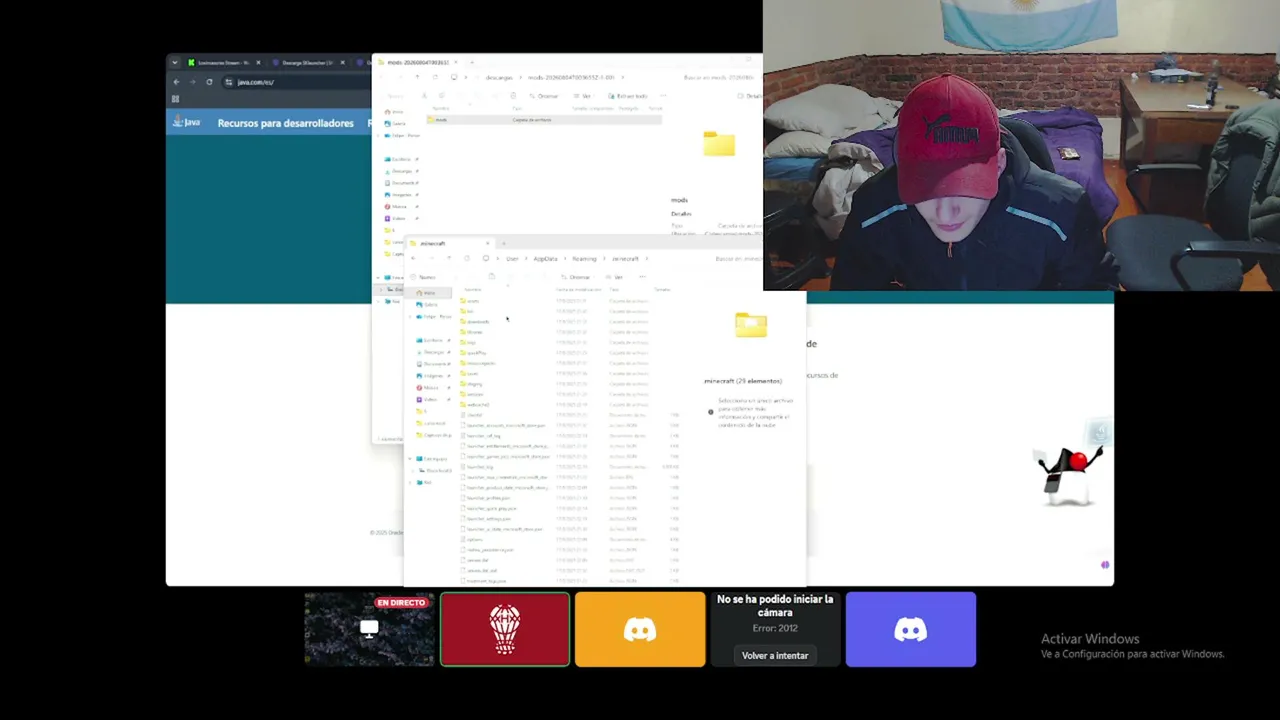Select the assets folder in .minecraft
Viewport: 1280px width, 720px height.
point(472,301)
